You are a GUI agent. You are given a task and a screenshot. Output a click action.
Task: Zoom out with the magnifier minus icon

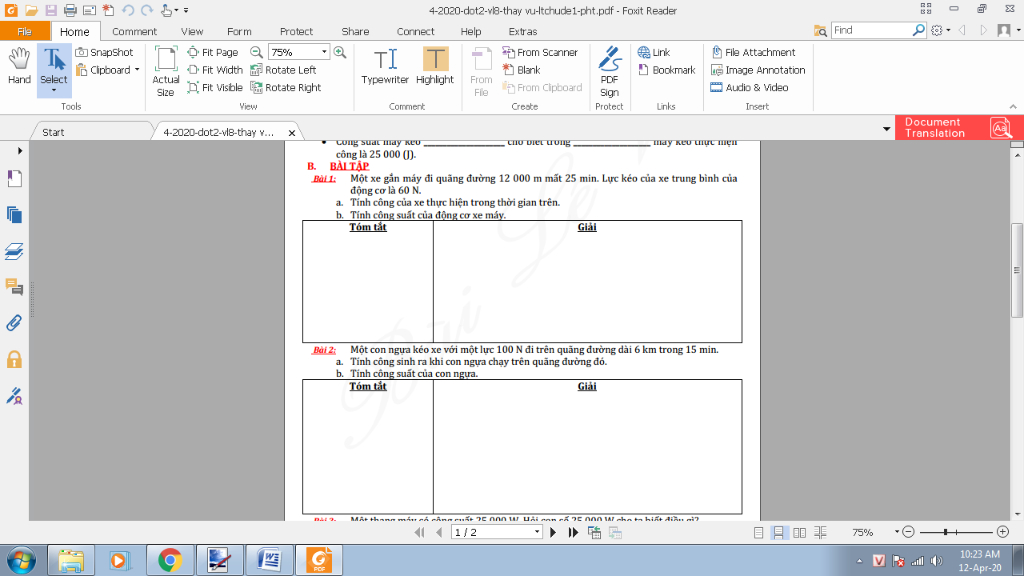[x=257, y=52]
